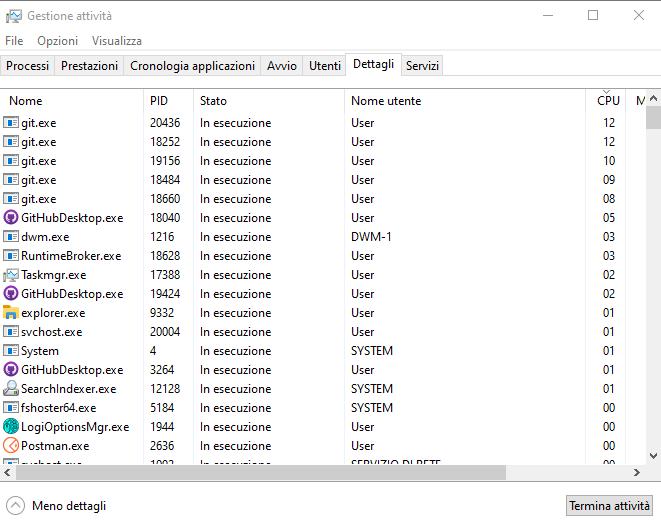Click the Gestione attività title bar icon
The image size is (661, 529).
pos(13,16)
